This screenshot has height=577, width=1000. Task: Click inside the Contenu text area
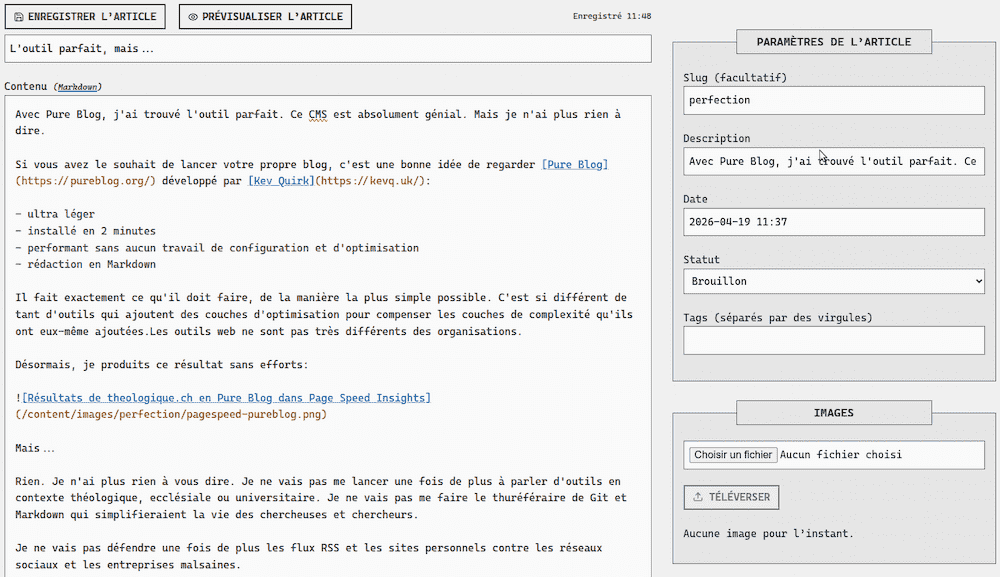tap(328, 300)
